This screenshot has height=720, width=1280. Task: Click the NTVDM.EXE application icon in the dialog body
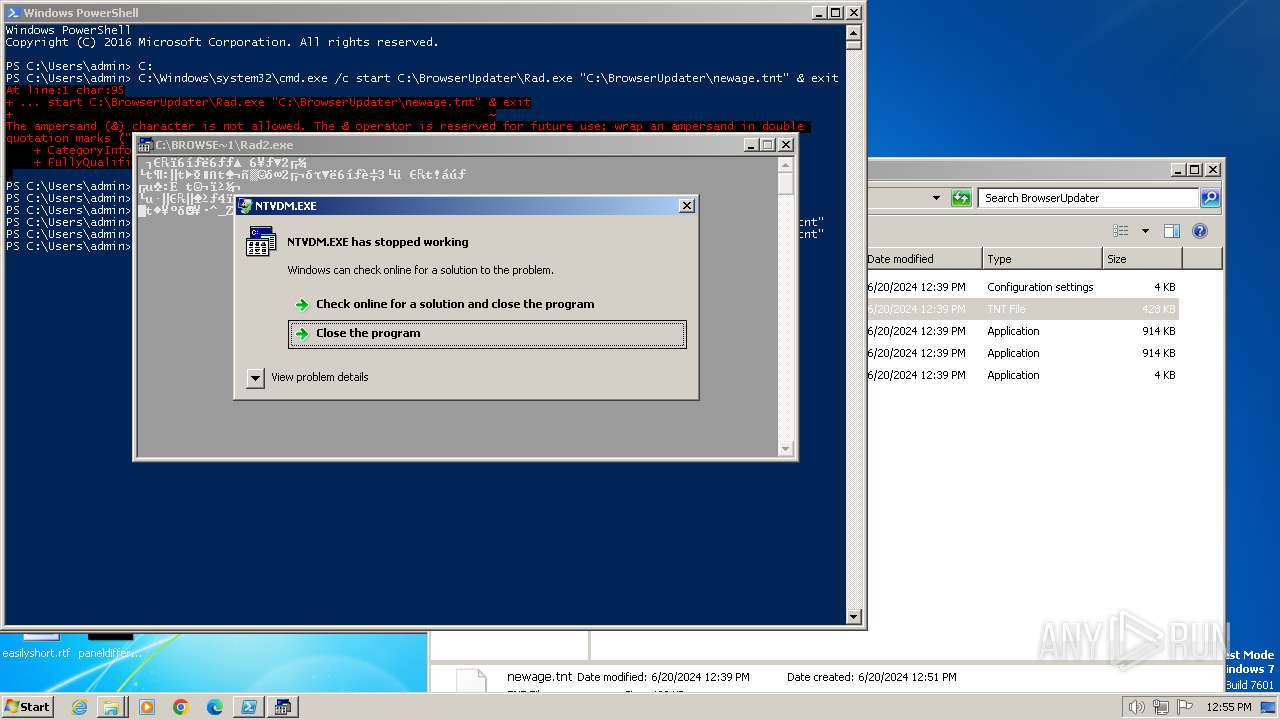click(x=261, y=242)
